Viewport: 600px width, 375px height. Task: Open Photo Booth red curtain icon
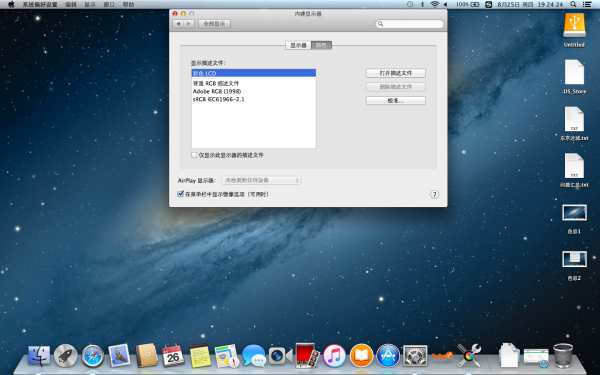(x=307, y=355)
